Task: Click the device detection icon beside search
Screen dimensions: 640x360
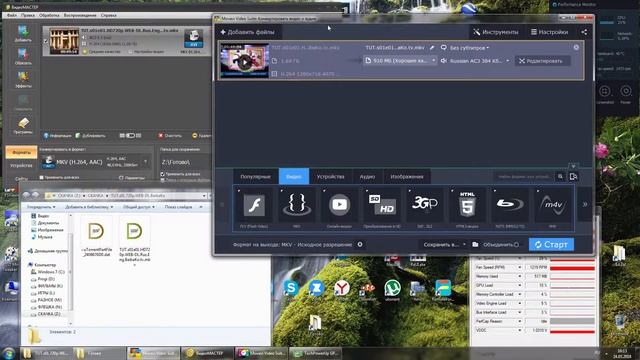Action: (x=573, y=176)
